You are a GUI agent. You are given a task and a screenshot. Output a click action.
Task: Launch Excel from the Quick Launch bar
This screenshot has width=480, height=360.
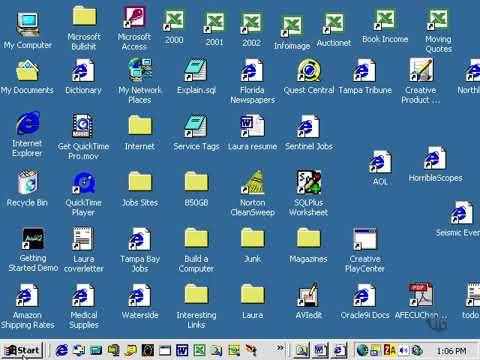[199, 350]
